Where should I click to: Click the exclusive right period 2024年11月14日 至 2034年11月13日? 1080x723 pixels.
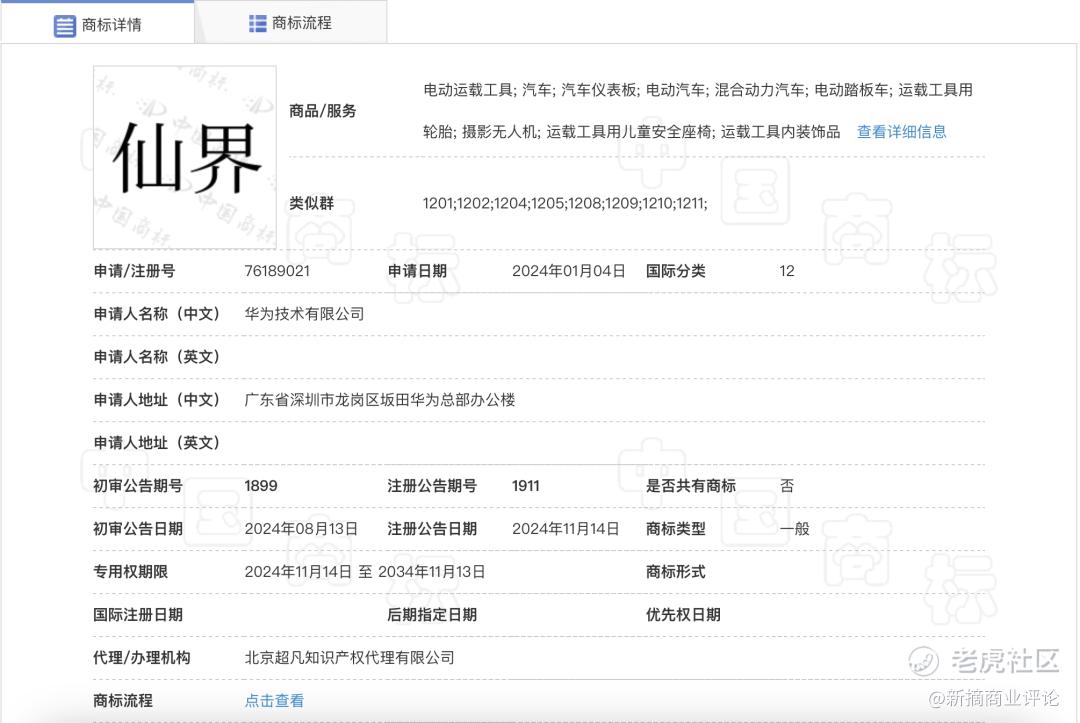pos(365,572)
